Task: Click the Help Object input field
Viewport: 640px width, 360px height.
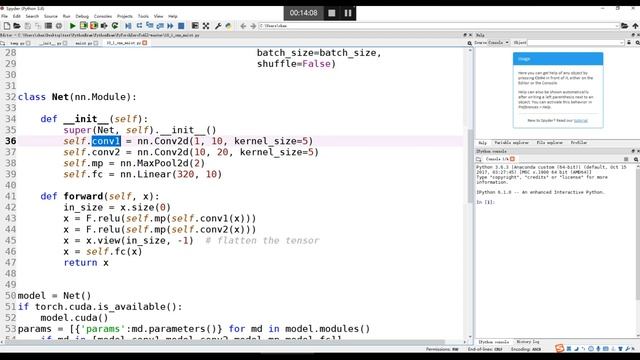Action: click(576, 42)
